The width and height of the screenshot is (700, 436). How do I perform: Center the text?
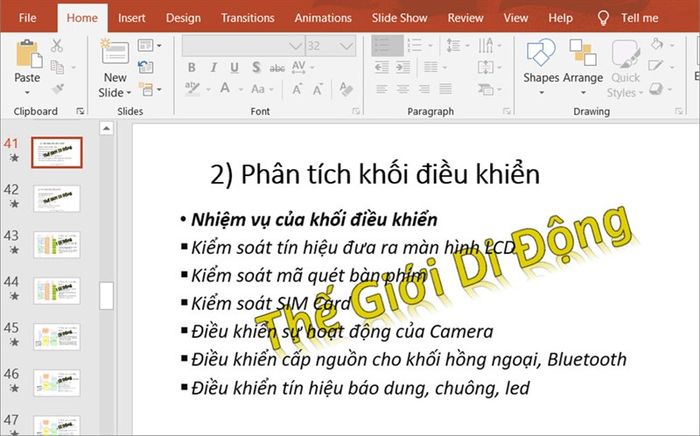[403, 89]
